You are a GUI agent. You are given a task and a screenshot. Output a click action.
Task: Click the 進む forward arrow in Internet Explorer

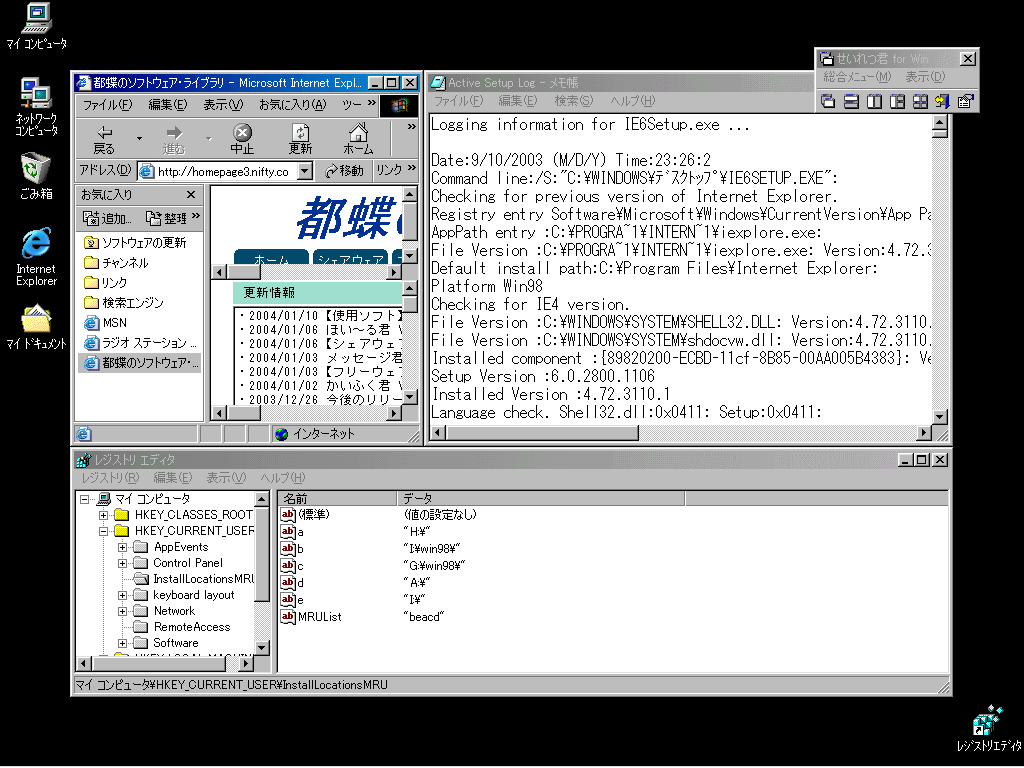[174, 139]
